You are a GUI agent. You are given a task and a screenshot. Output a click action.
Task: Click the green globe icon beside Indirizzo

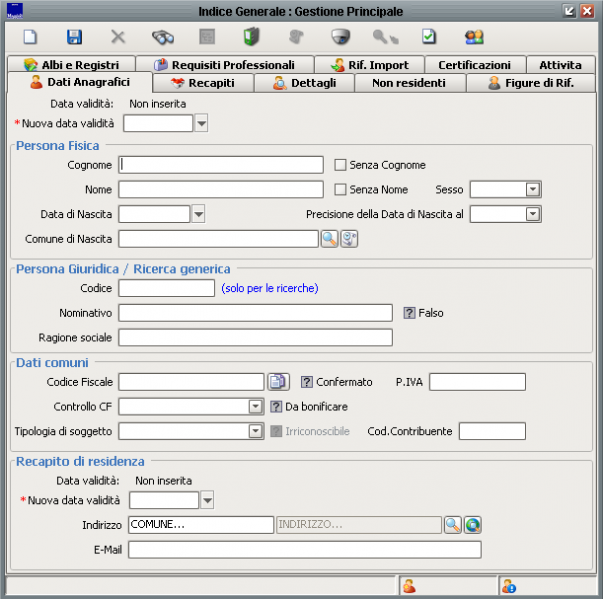[472, 524]
